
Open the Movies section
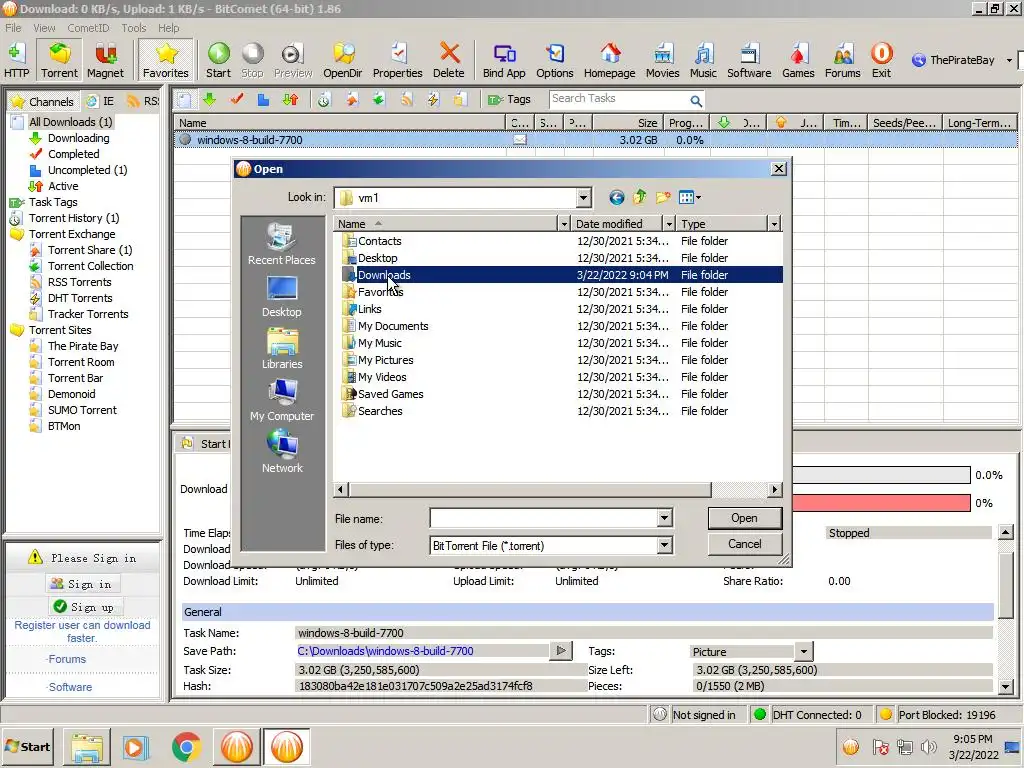tap(663, 60)
